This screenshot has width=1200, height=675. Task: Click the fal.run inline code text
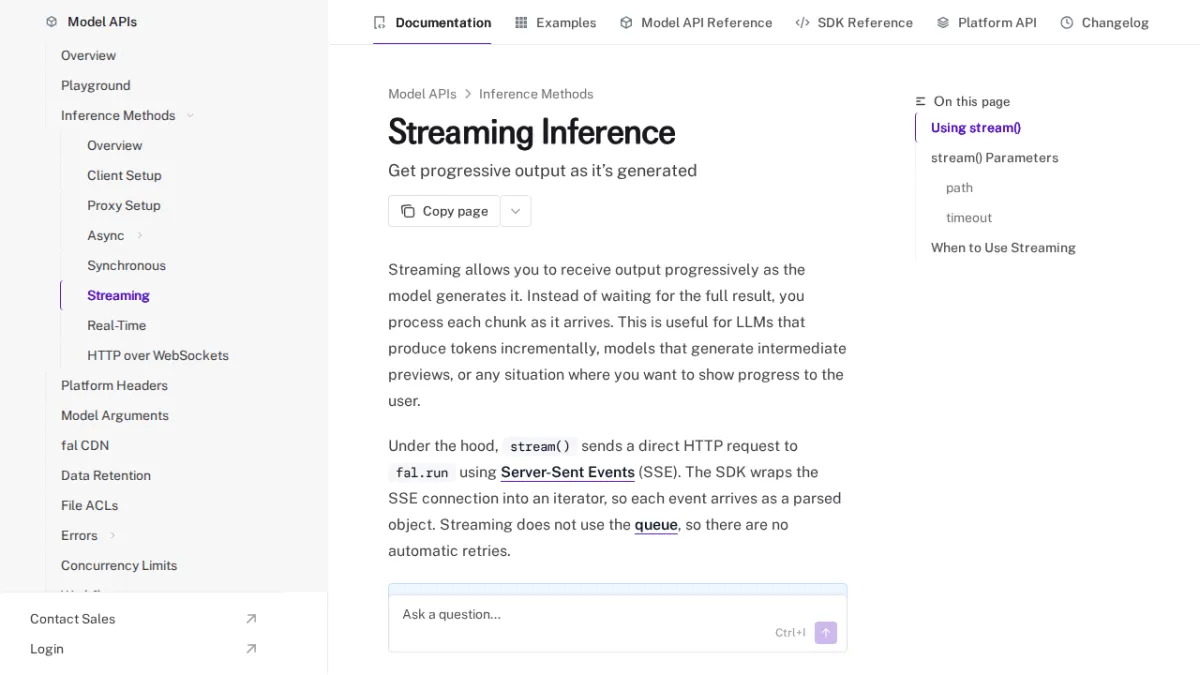pyautogui.click(x=422, y=473)
